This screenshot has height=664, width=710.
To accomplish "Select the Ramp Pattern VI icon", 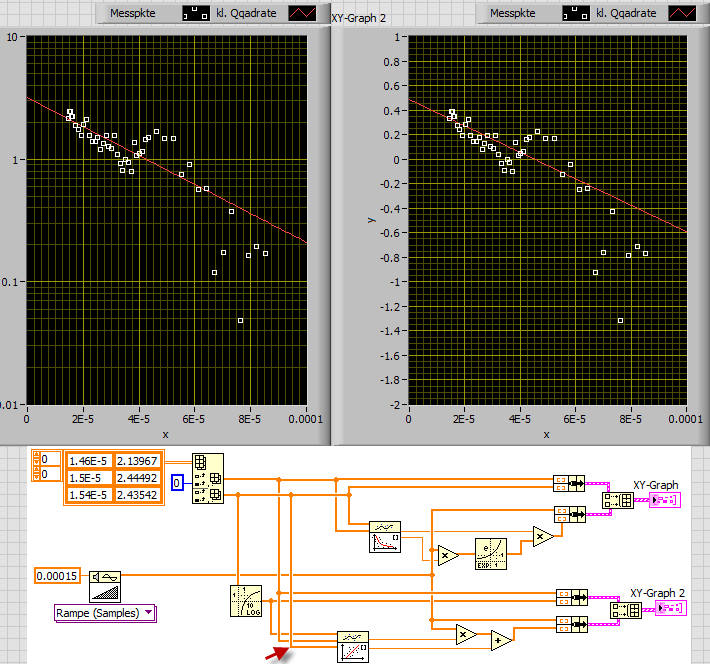I will [105, 587].
